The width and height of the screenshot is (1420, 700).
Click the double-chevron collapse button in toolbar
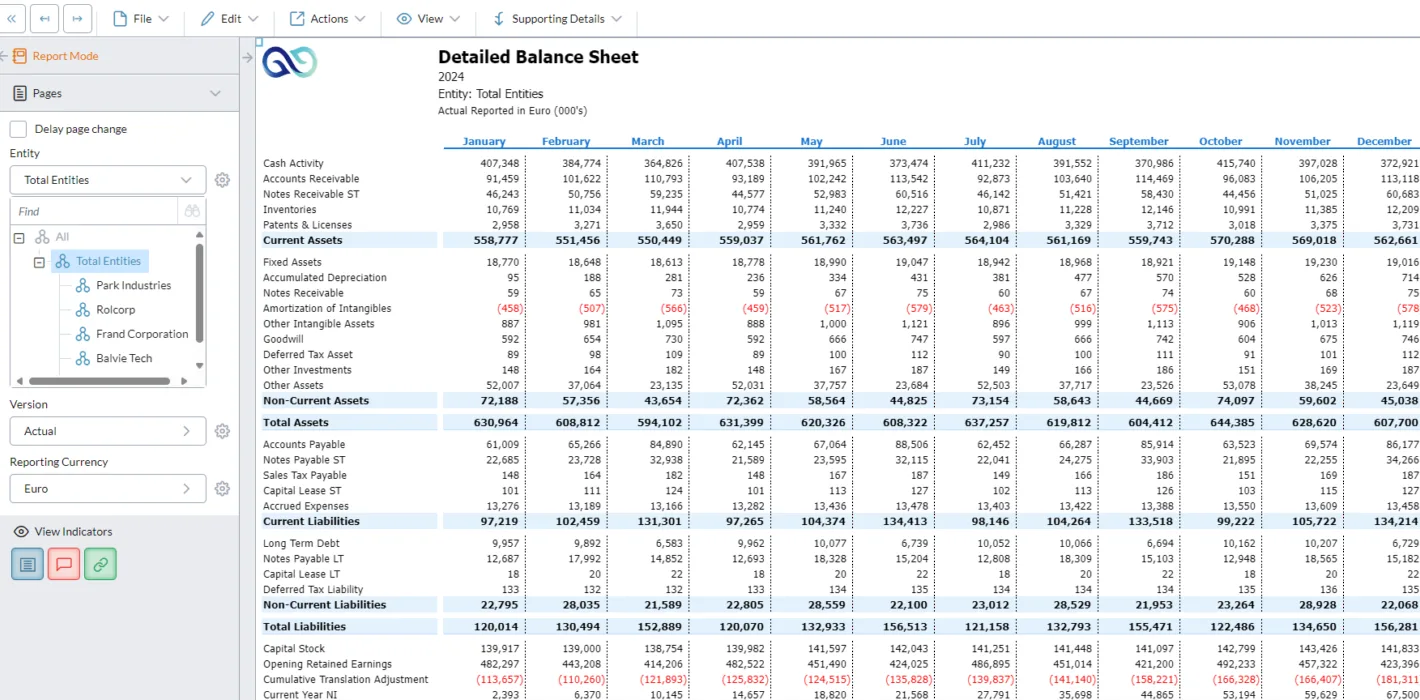(x=12, y=18)
